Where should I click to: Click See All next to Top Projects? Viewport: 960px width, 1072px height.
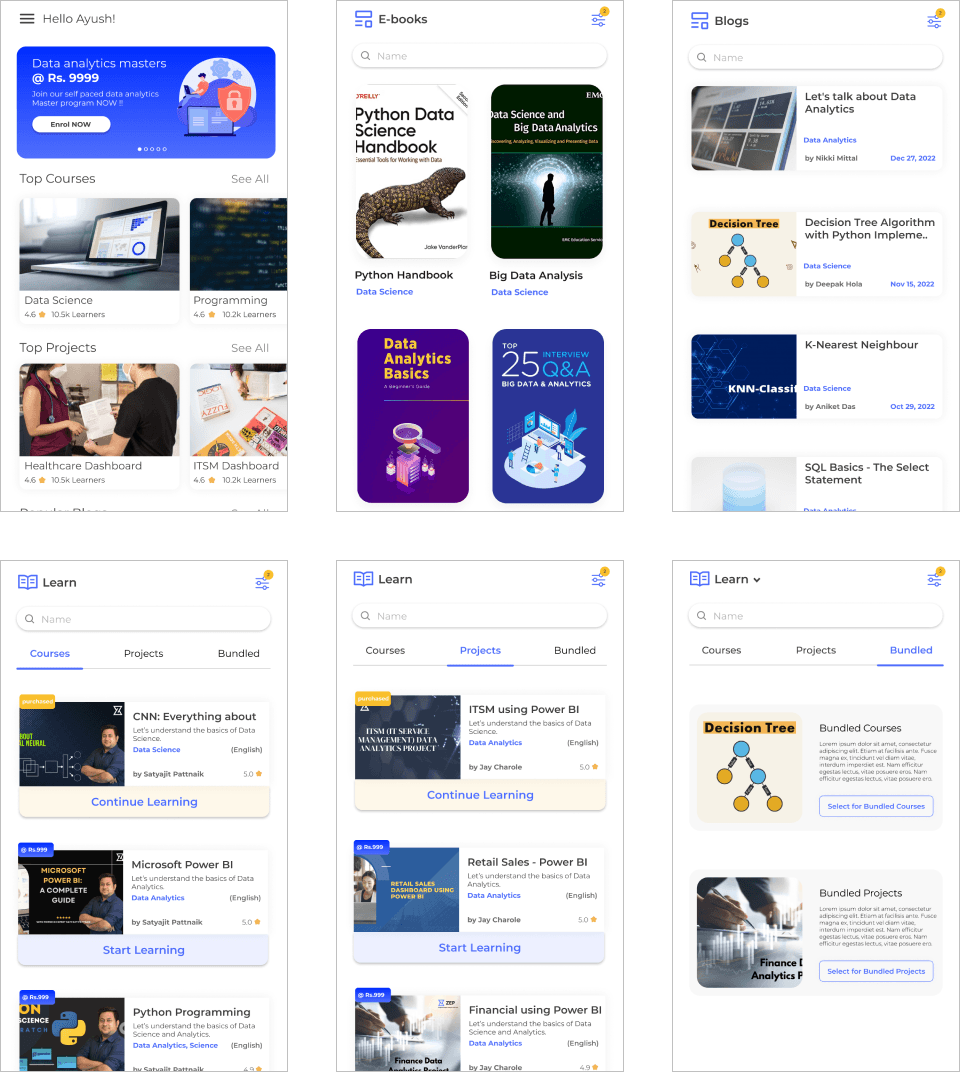click(x=250, y=348)
